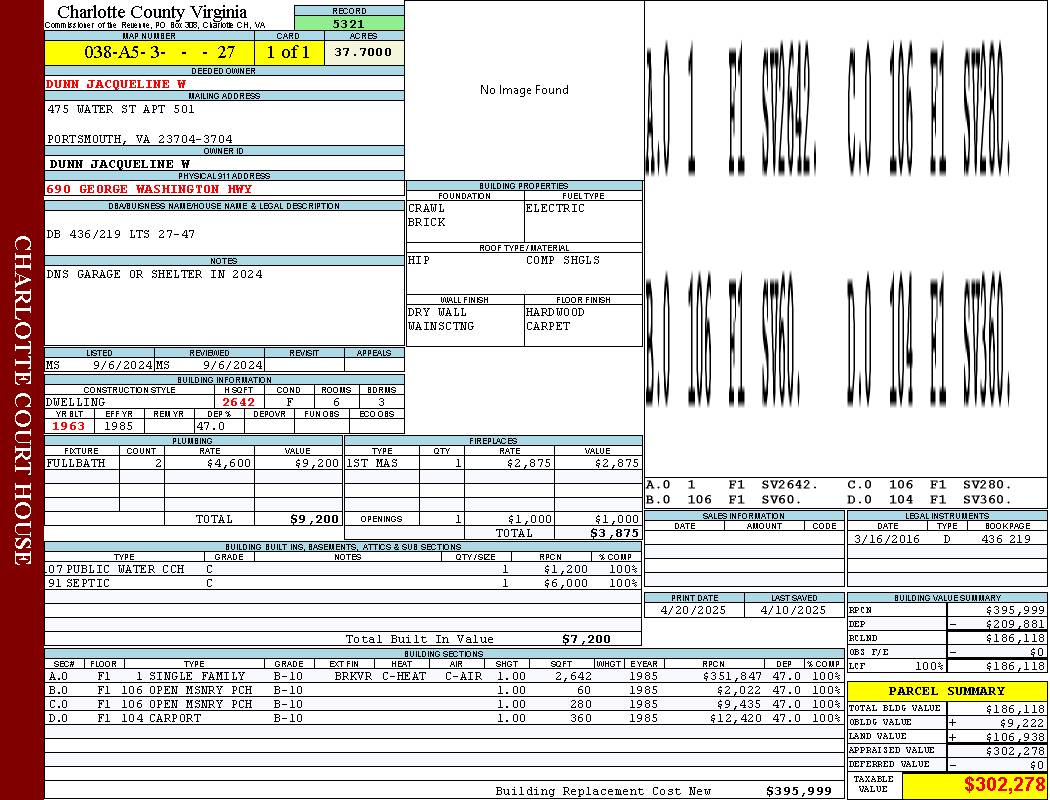Click book/page value 436 219
Image resolution: width=1050 pixels, height=800 pixels.
(1006, 539)
